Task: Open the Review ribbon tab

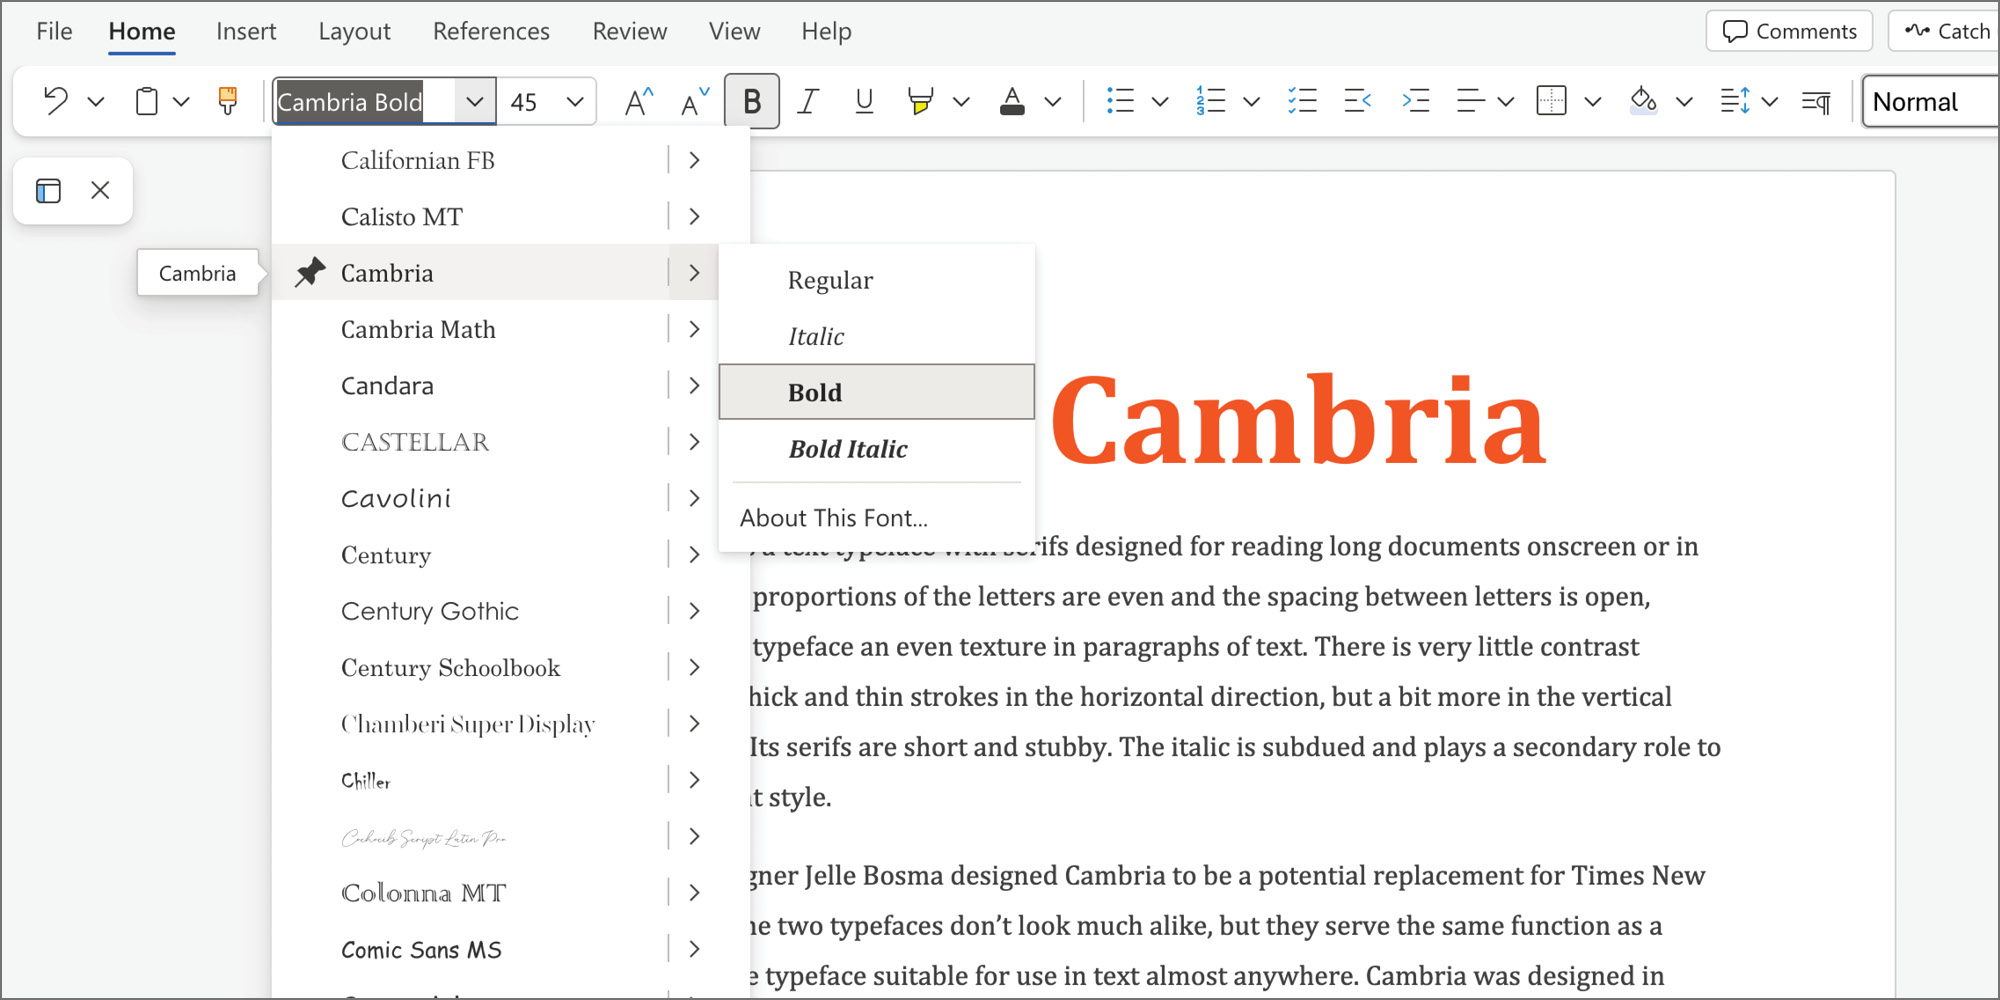Action: click(x=629, y=31)
